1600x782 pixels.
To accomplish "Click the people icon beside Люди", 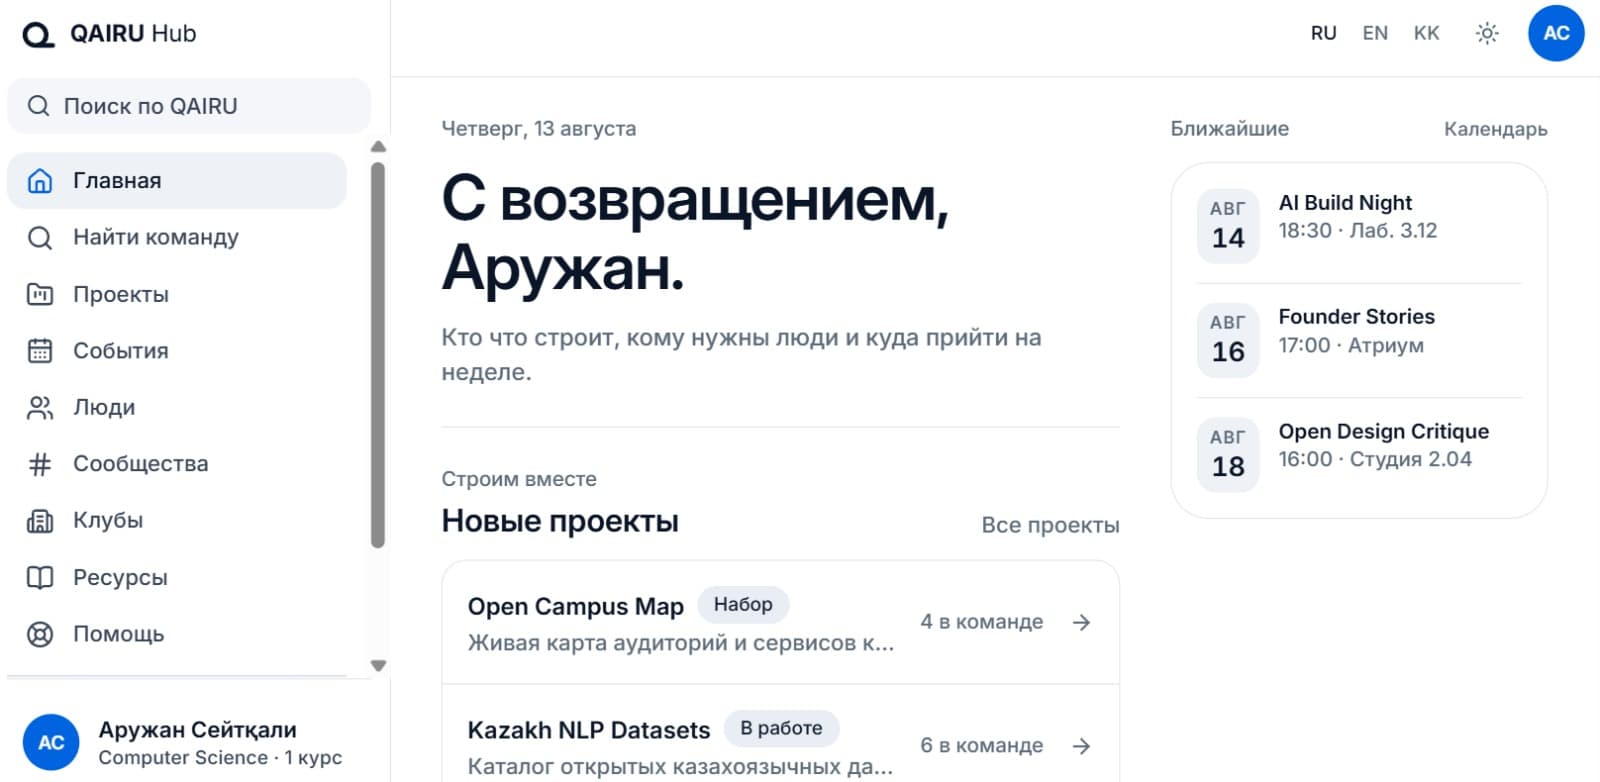I will [40, 407].
